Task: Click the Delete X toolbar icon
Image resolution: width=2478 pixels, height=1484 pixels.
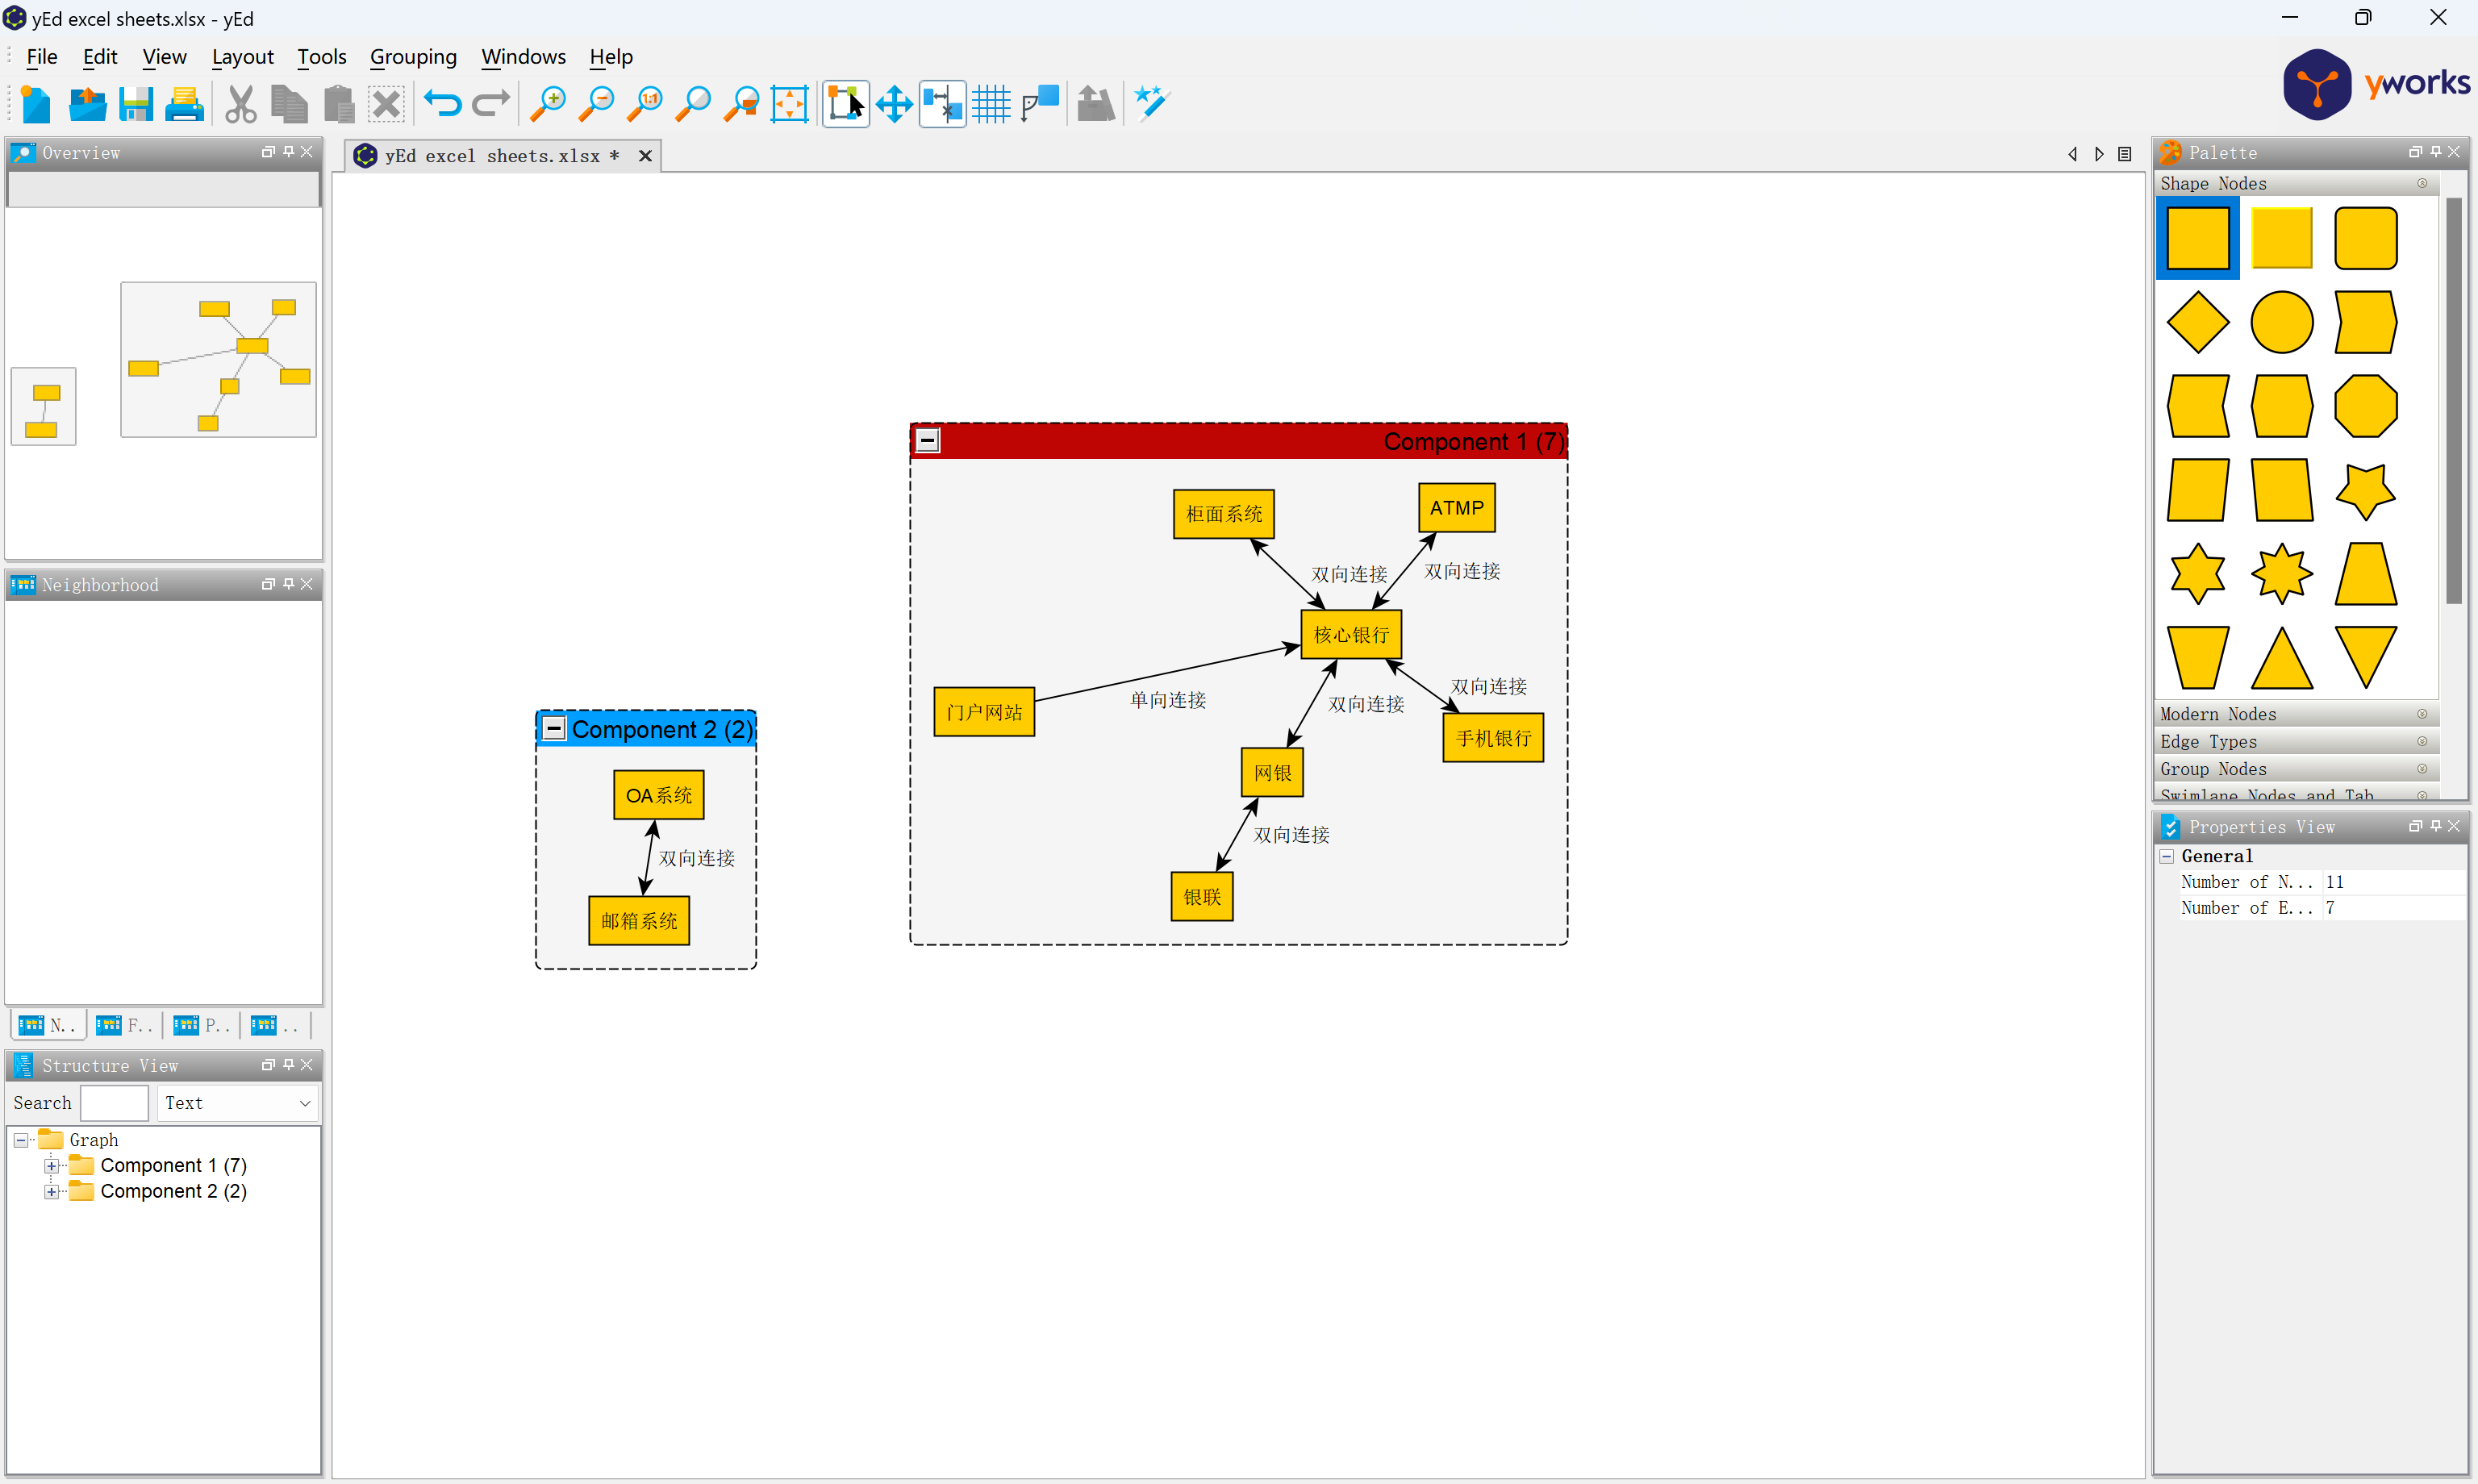Action: [x=386, y=104]
